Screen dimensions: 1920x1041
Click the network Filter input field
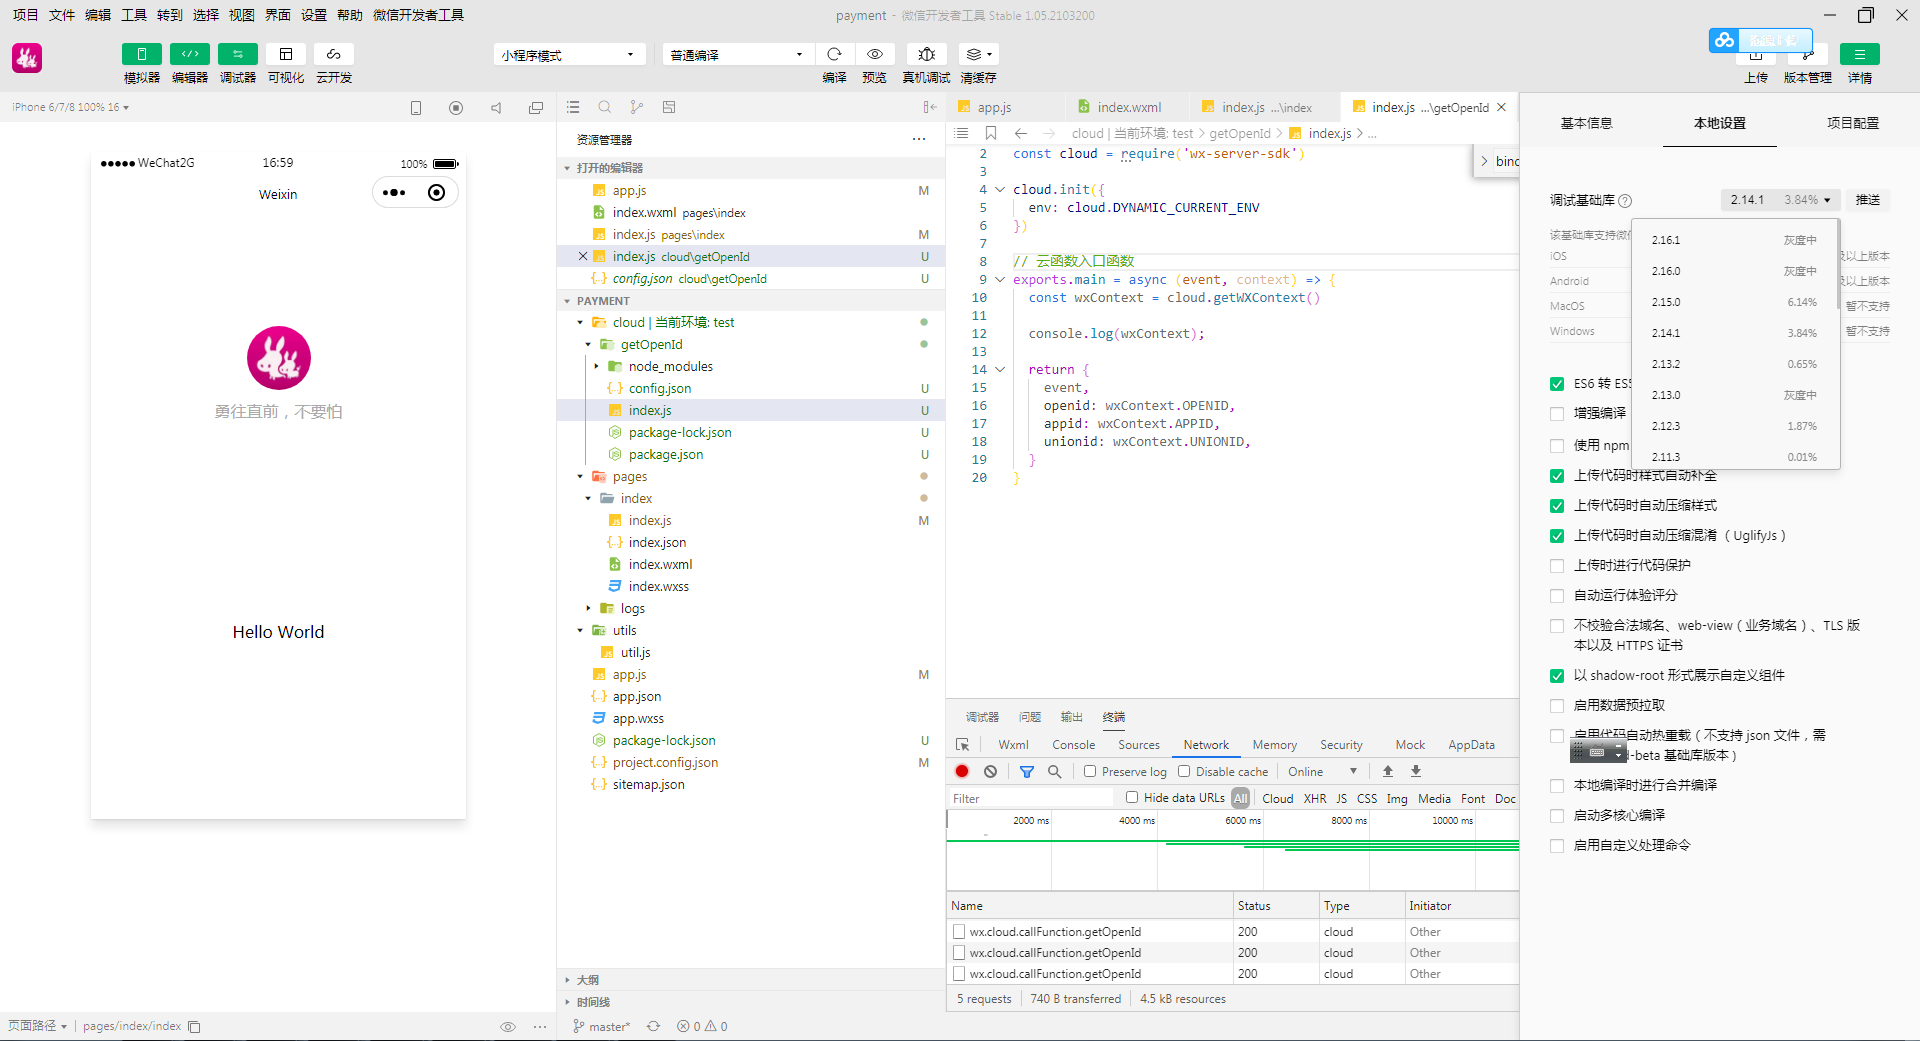click(x=1030, y=799)
